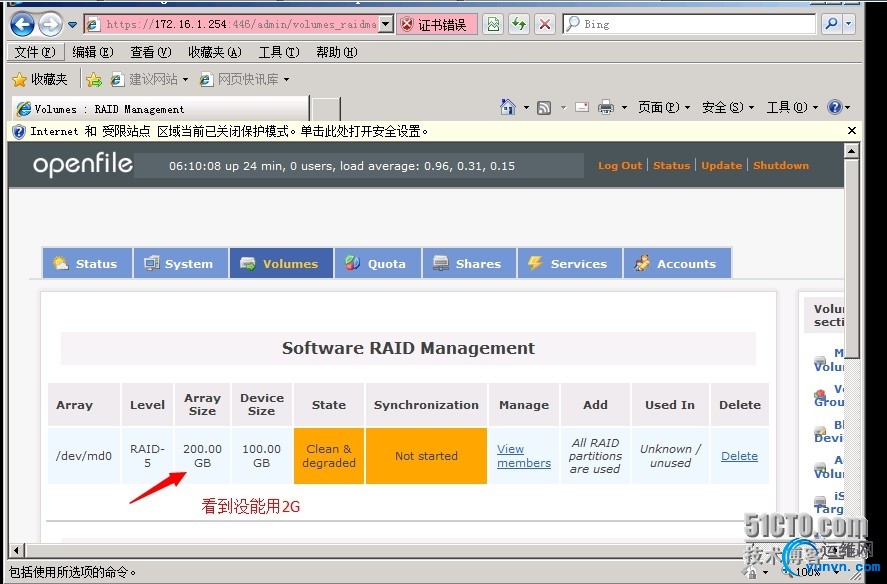Viewport: 887px width, 584px height.
Task: Click the printer icon
Action: coord(606,107)
